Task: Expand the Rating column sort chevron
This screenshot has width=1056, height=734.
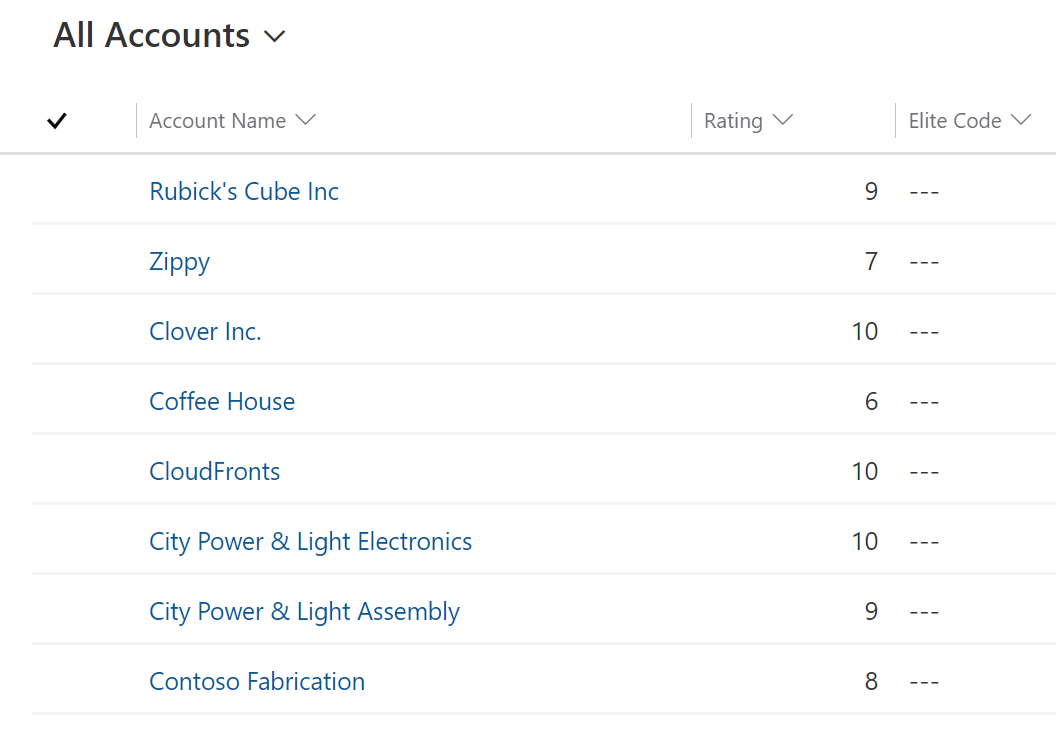Action: [783, 120]
